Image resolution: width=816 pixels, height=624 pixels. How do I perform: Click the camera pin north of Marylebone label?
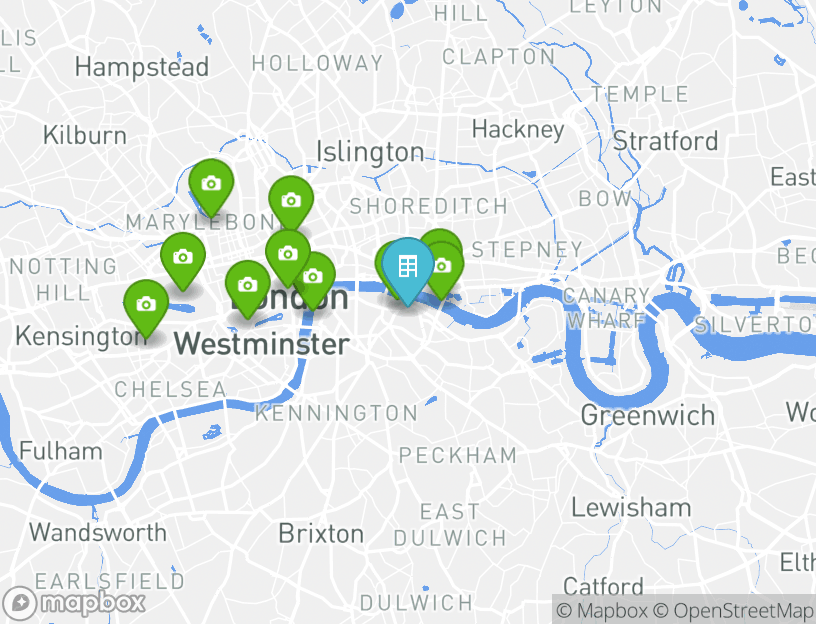point(211,184)
